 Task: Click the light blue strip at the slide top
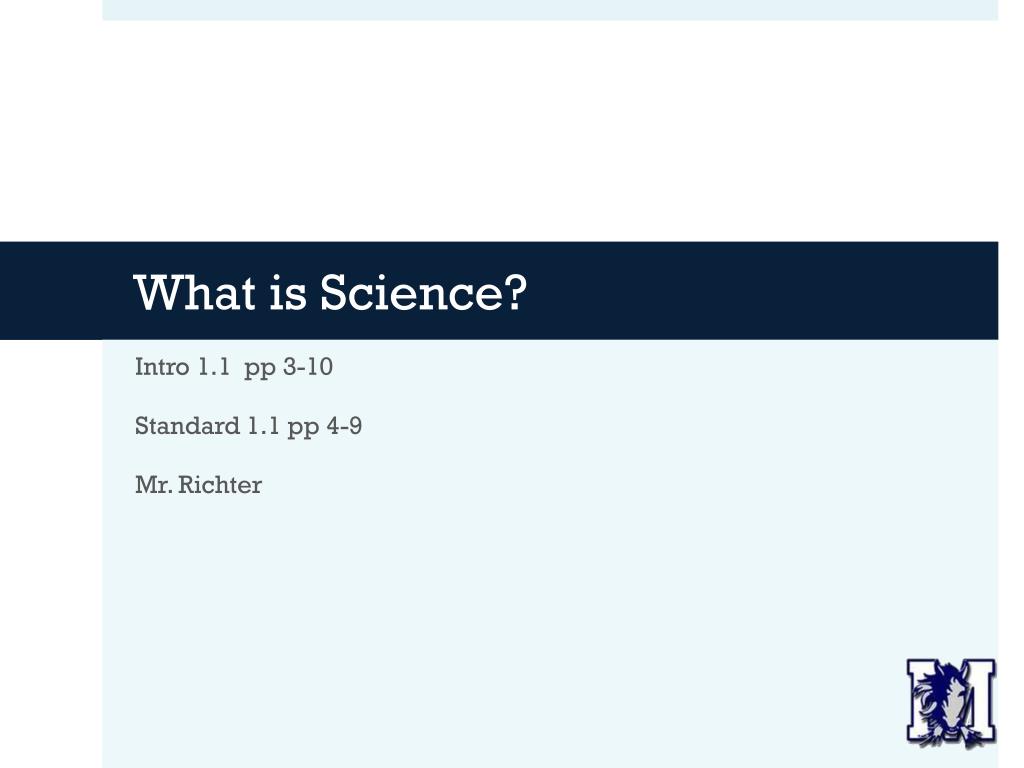(x=550, y=10)
